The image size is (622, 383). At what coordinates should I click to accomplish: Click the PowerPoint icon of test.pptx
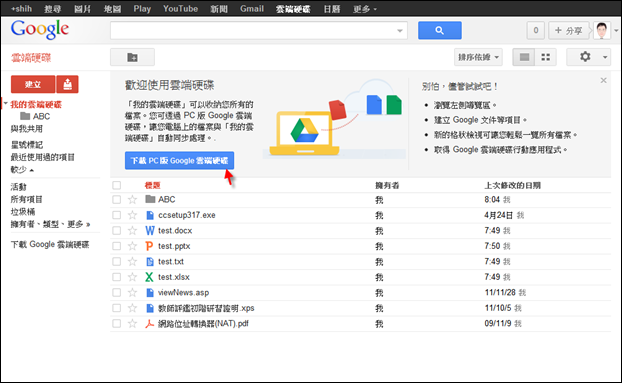[149, 246]
